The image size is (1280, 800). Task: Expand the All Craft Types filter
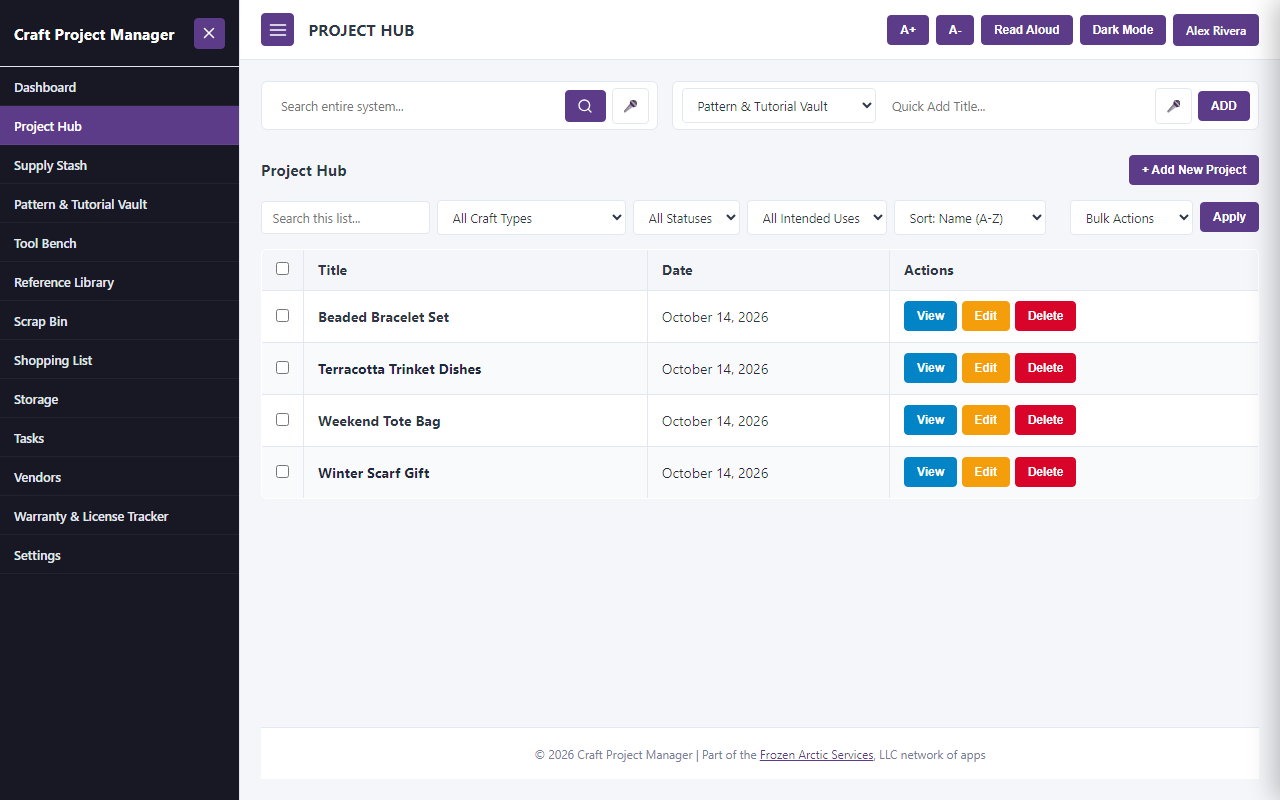531,218
